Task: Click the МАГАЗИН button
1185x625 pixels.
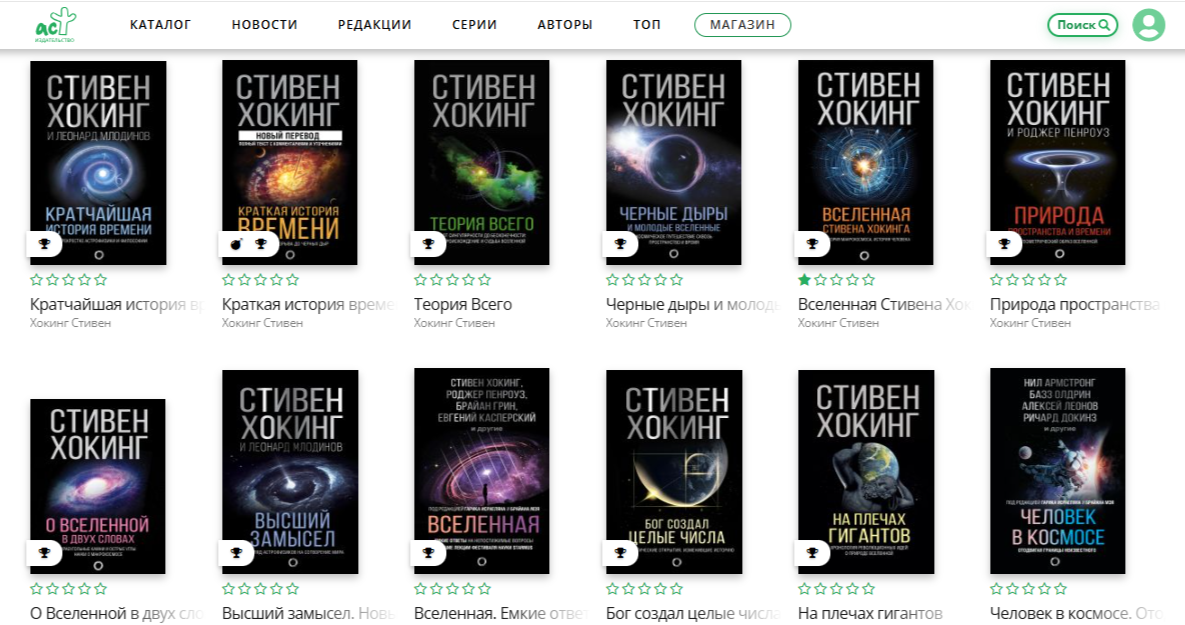Action: [x=742, y=25]
